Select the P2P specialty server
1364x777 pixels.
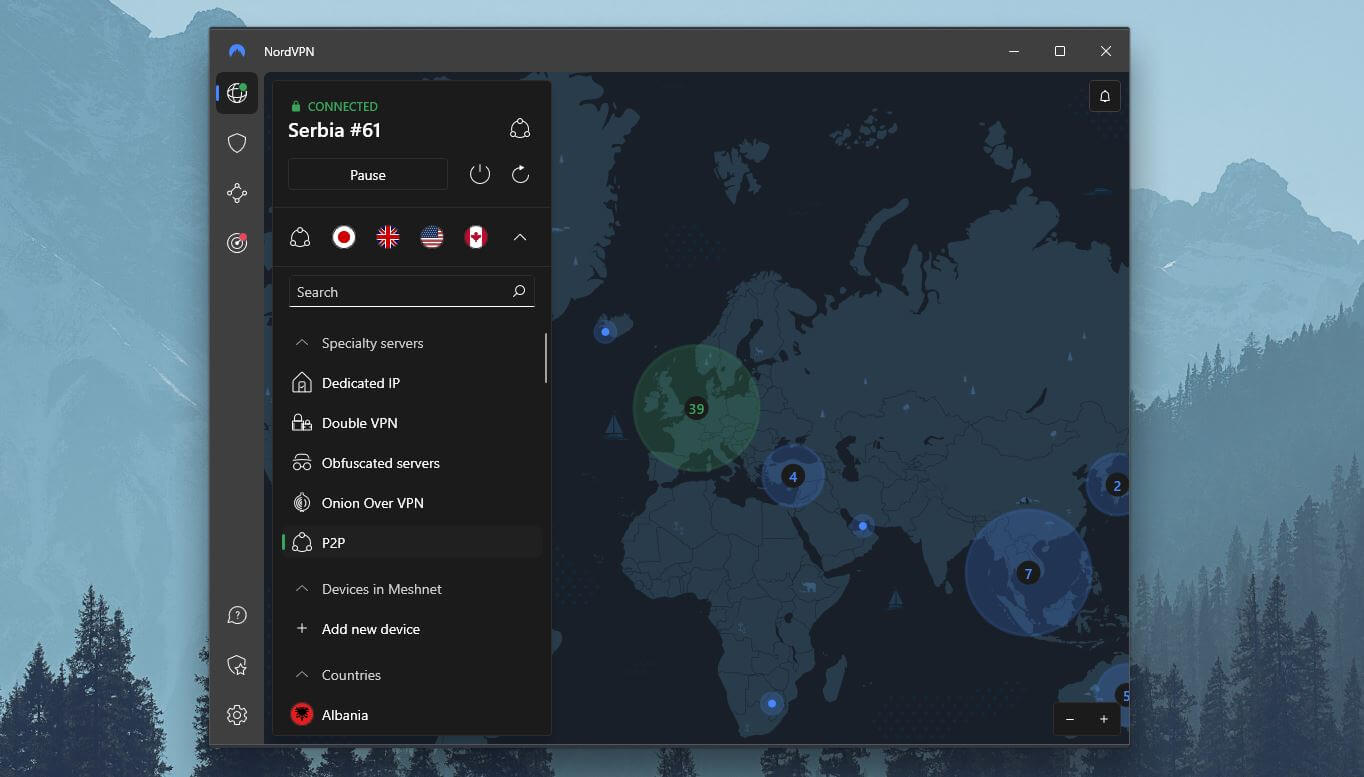(x=412, y=542)
